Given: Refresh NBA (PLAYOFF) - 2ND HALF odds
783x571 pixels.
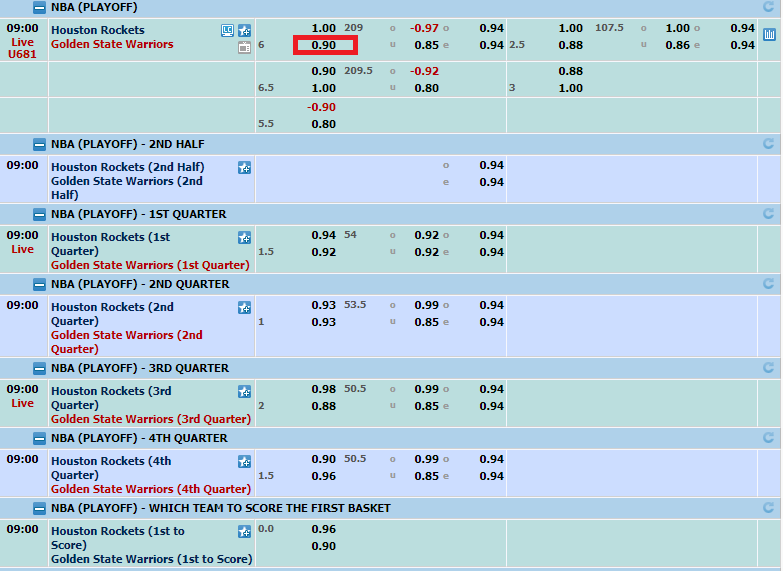Looking at the screenshot, I should coord(769,144).
